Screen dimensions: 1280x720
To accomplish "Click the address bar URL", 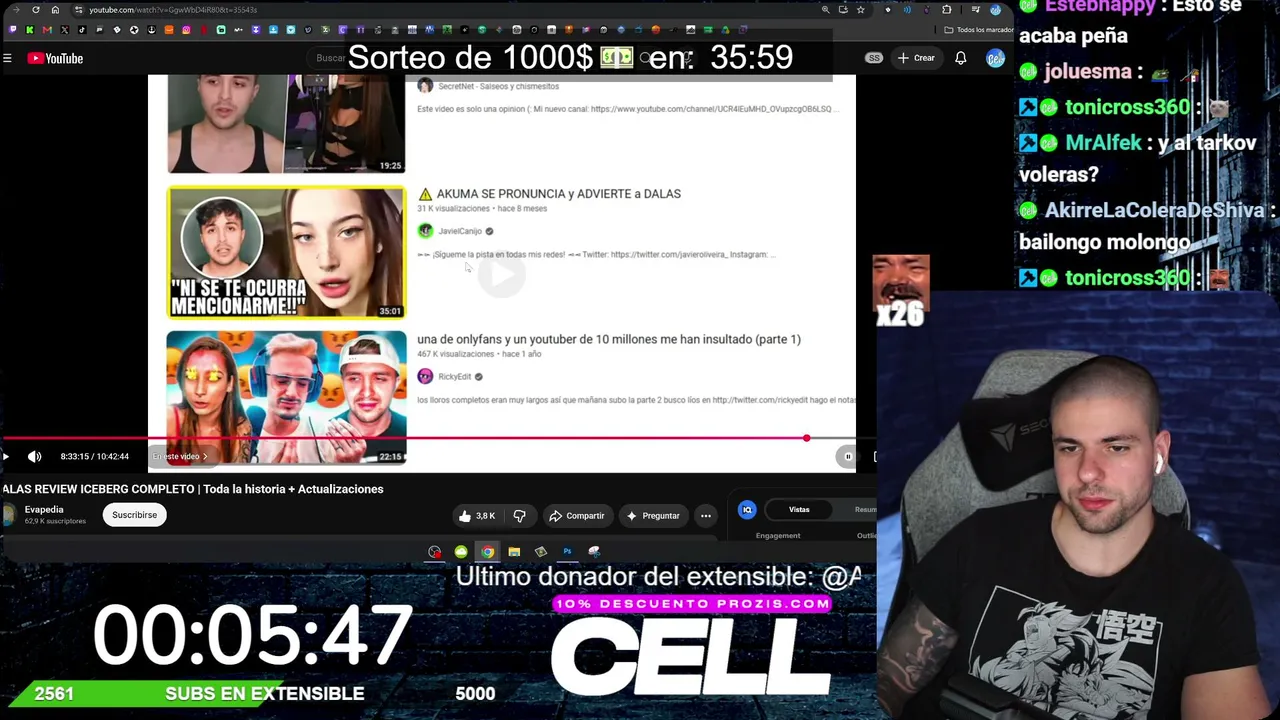I will point(173,10).
